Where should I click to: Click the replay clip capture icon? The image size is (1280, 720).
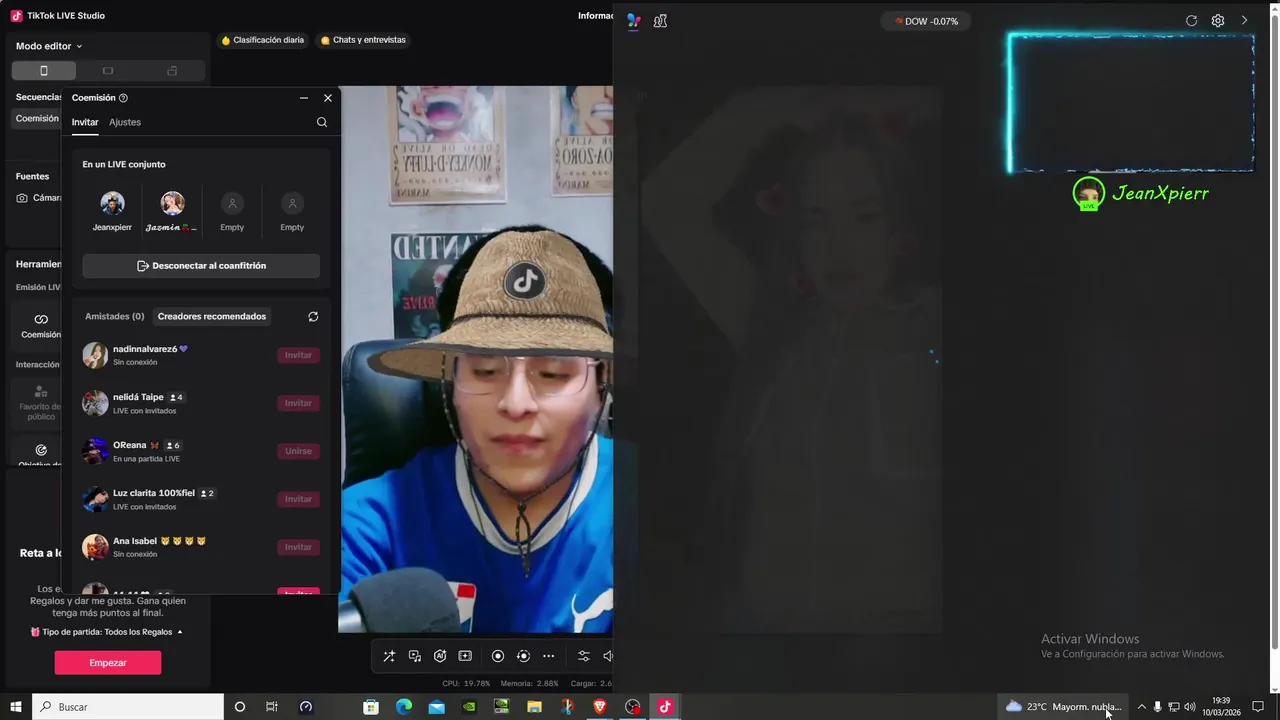point(523,656)
